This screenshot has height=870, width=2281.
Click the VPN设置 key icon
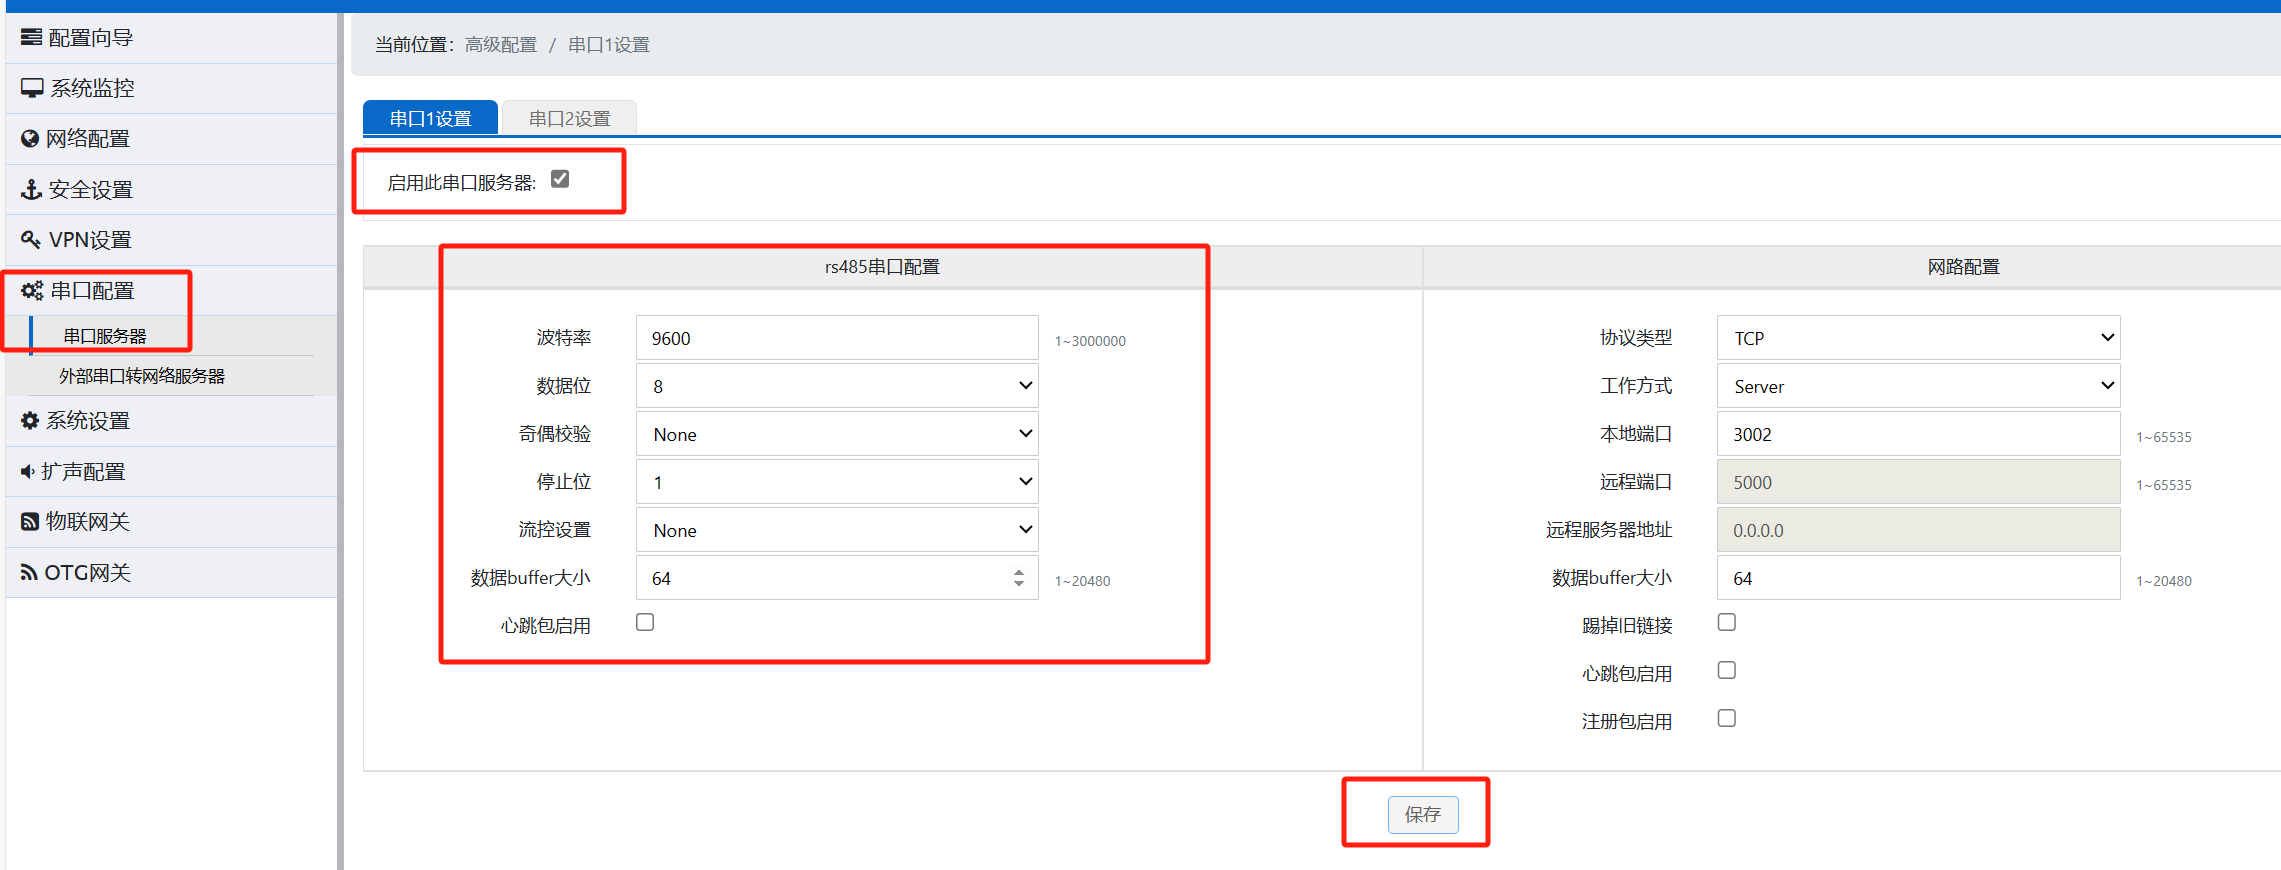coord(31,240)
